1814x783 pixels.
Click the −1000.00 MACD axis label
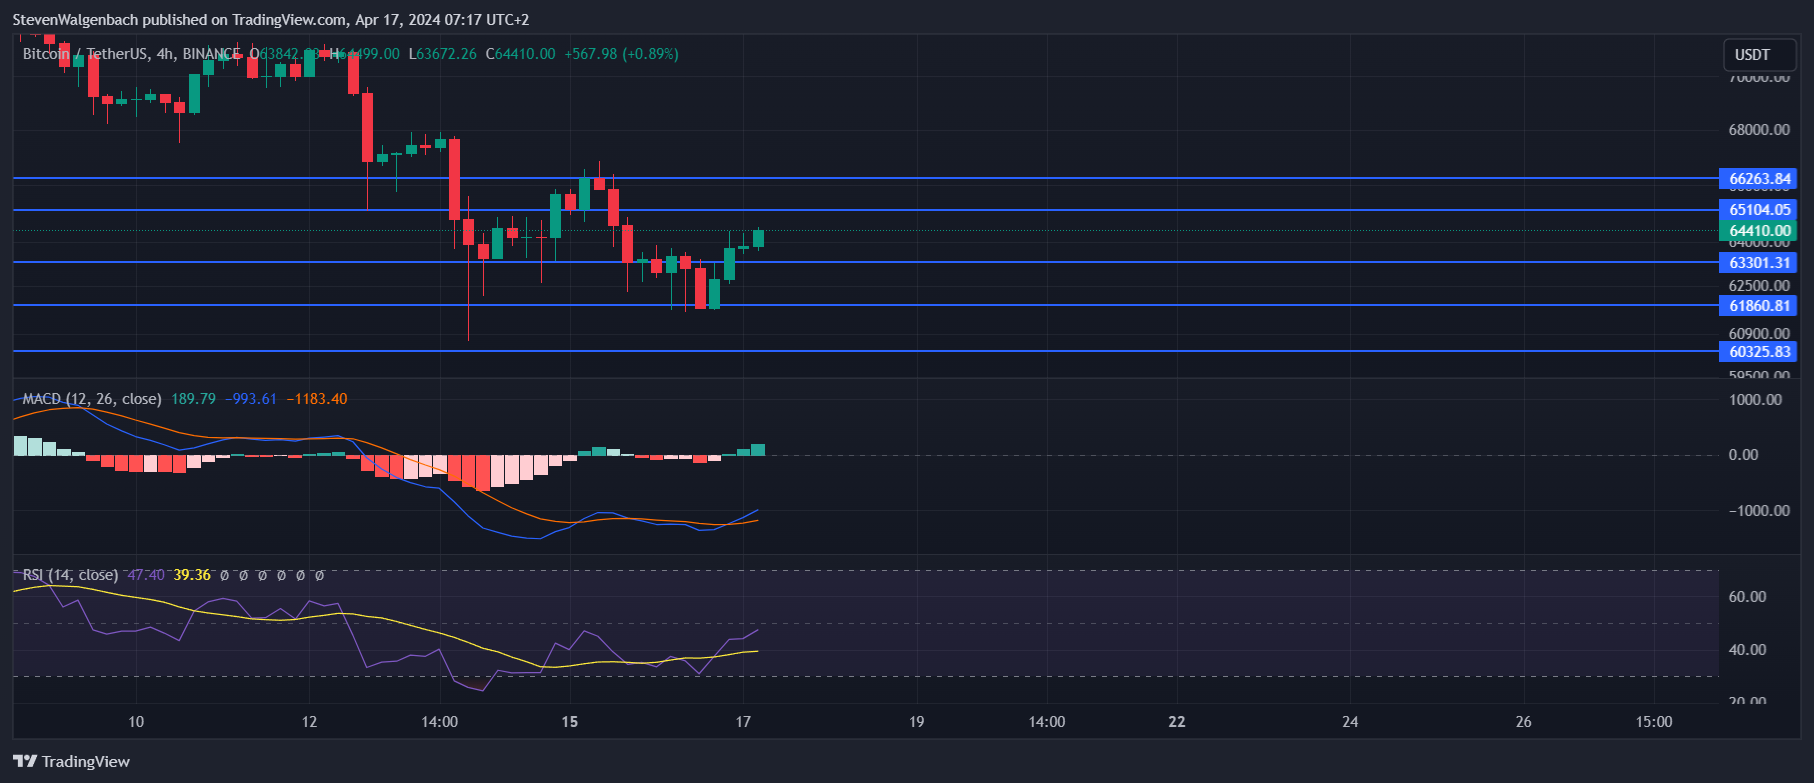1759,511
